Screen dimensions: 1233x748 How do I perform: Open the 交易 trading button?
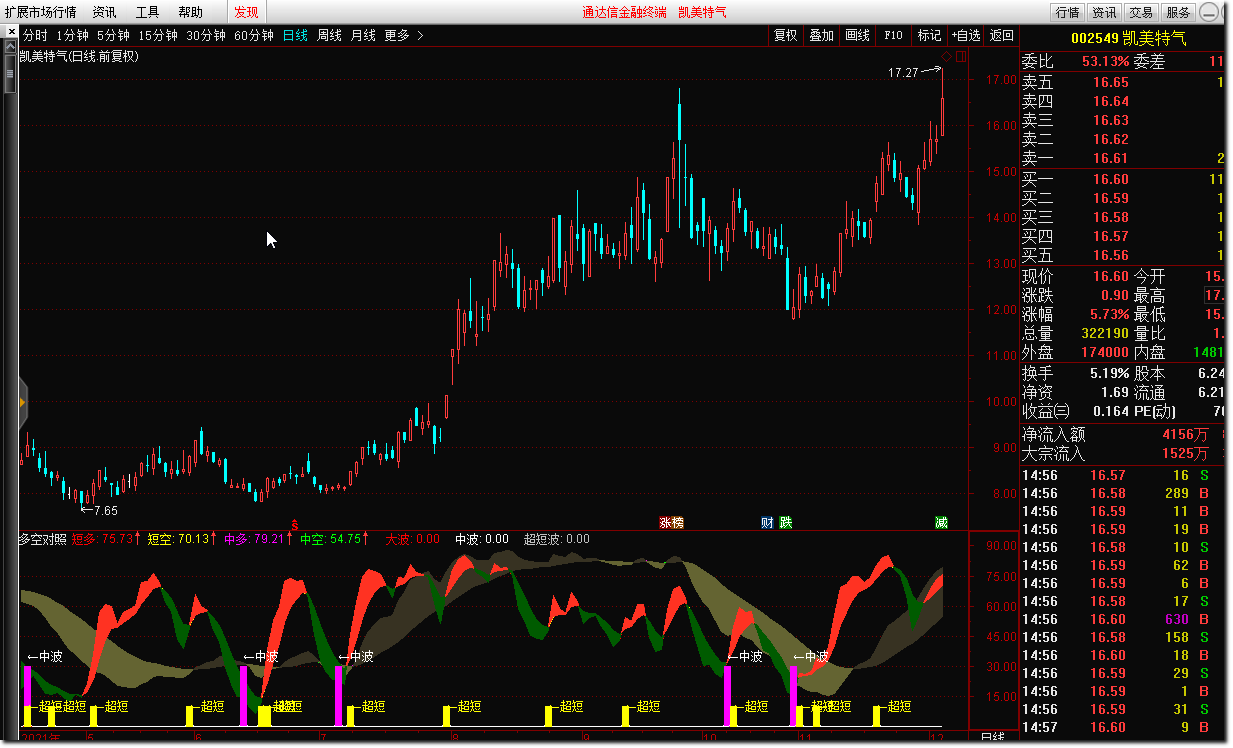pyautogui.click(x=1141, y=12)
